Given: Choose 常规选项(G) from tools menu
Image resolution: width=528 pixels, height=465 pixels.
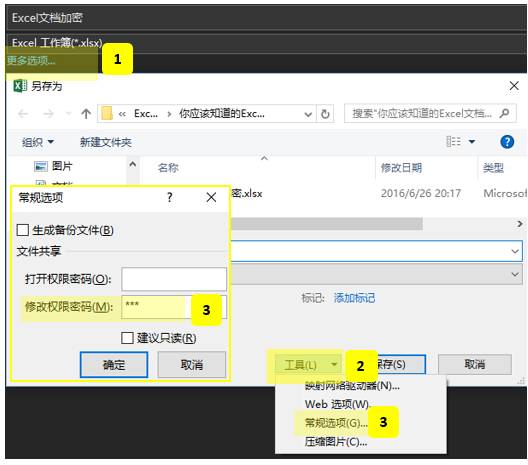Looking at the screenshot, I should click(335, 423).
